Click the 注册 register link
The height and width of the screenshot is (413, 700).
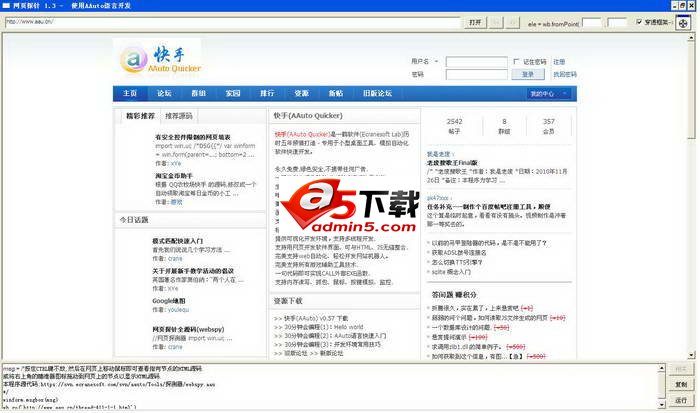(559, 61)
